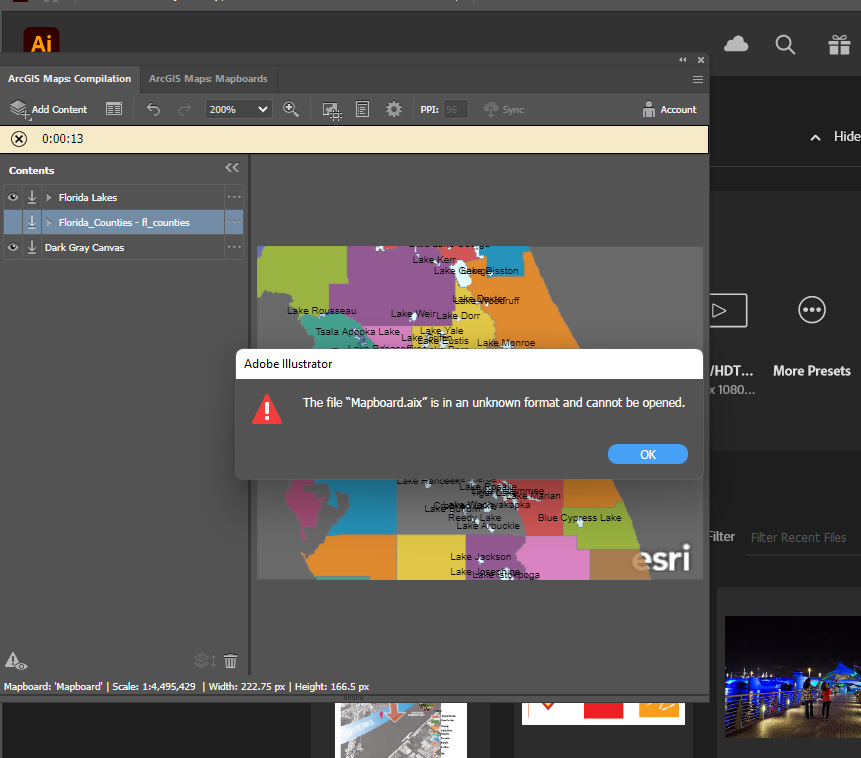
Task: Select the ArcGIS Maps: Compilation tab
Action: pos(70,79)
